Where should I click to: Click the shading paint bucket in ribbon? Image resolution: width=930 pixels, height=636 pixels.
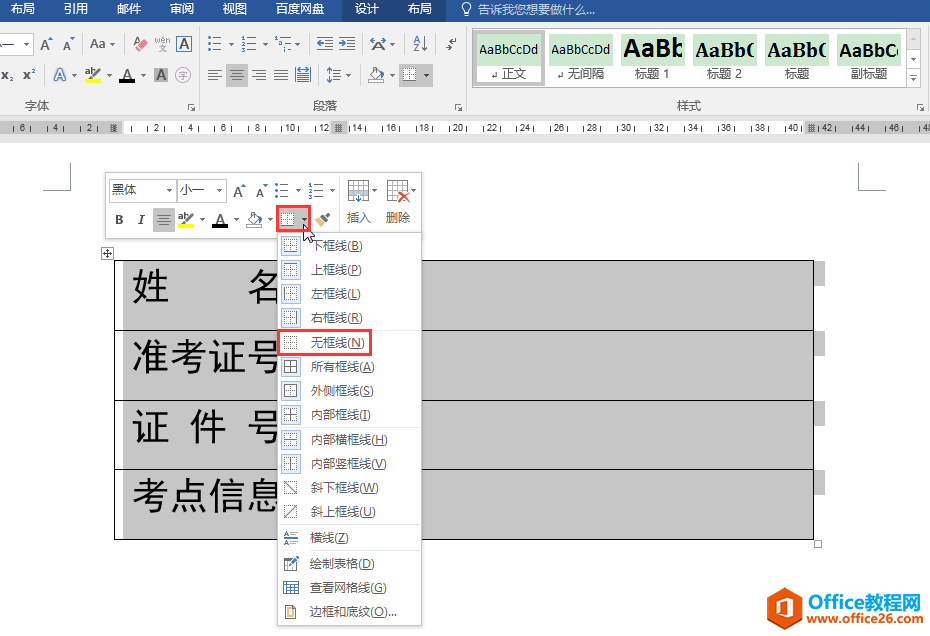(375, 75)
